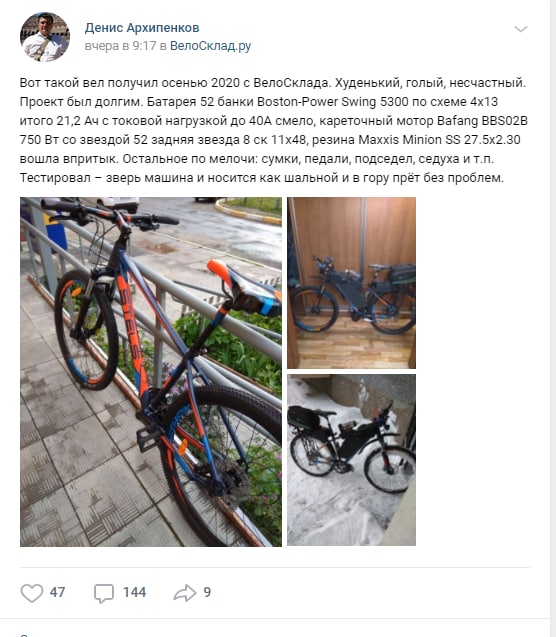Open the indoor bike photo by wardrobe

click(351, 283)
